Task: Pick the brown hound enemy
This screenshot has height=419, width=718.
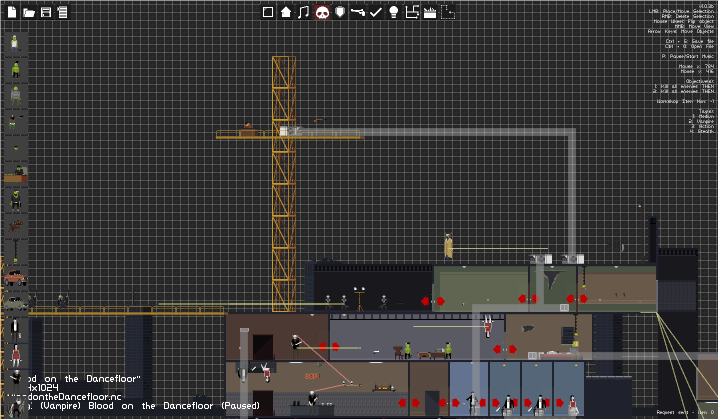Action: (16, 226)
